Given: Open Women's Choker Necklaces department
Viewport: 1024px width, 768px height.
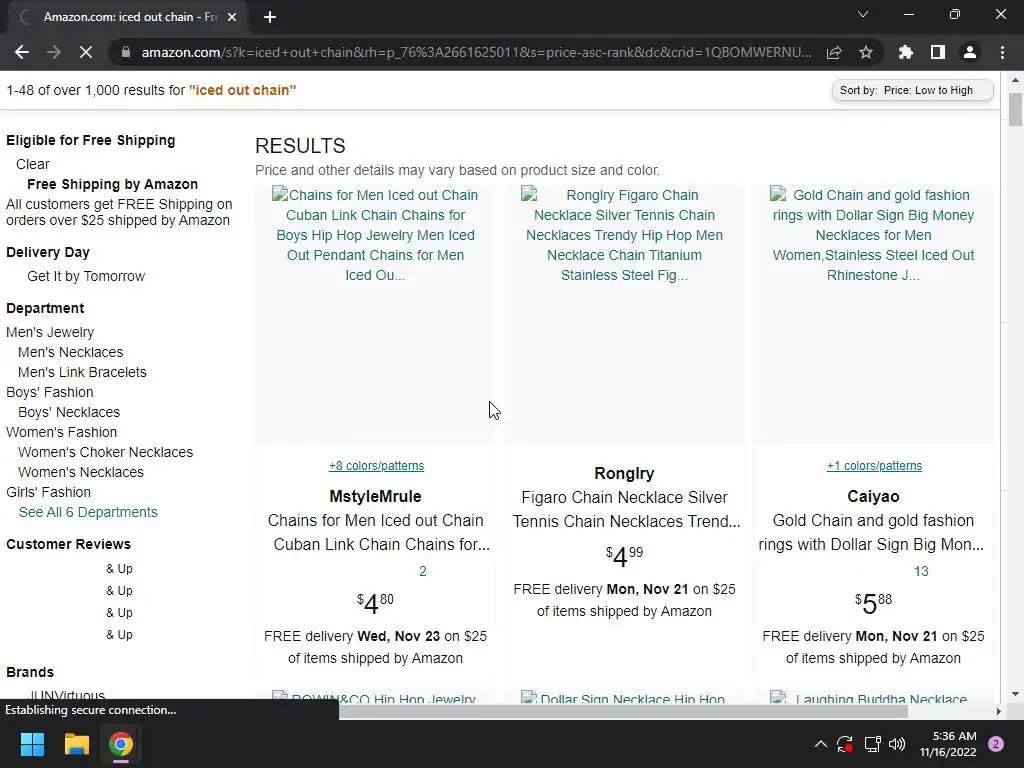Looking at the screenshot, I should click(106, 452).
